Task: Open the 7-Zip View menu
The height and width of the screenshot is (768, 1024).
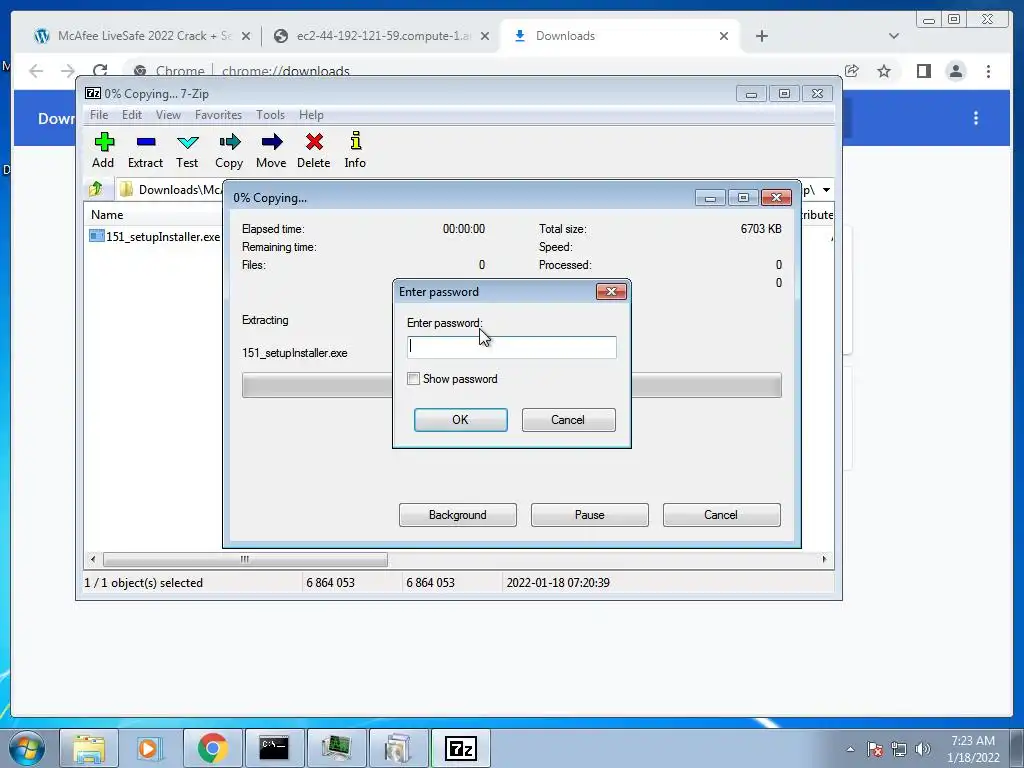Action: click(168, 115)
